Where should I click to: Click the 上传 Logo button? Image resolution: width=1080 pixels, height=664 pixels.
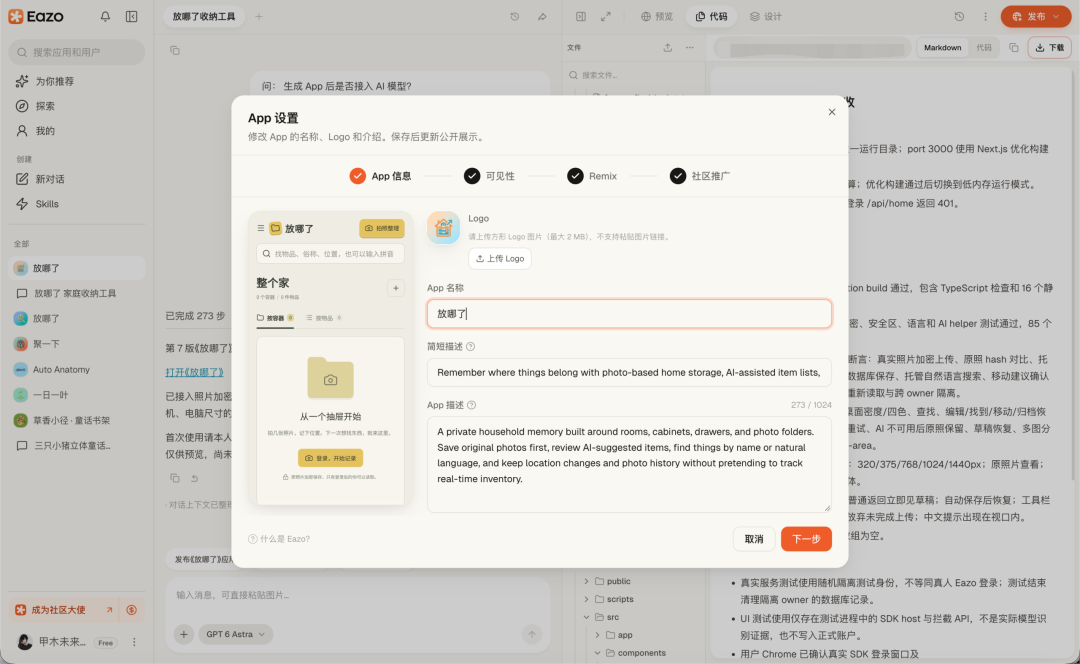tap(500, 258)
